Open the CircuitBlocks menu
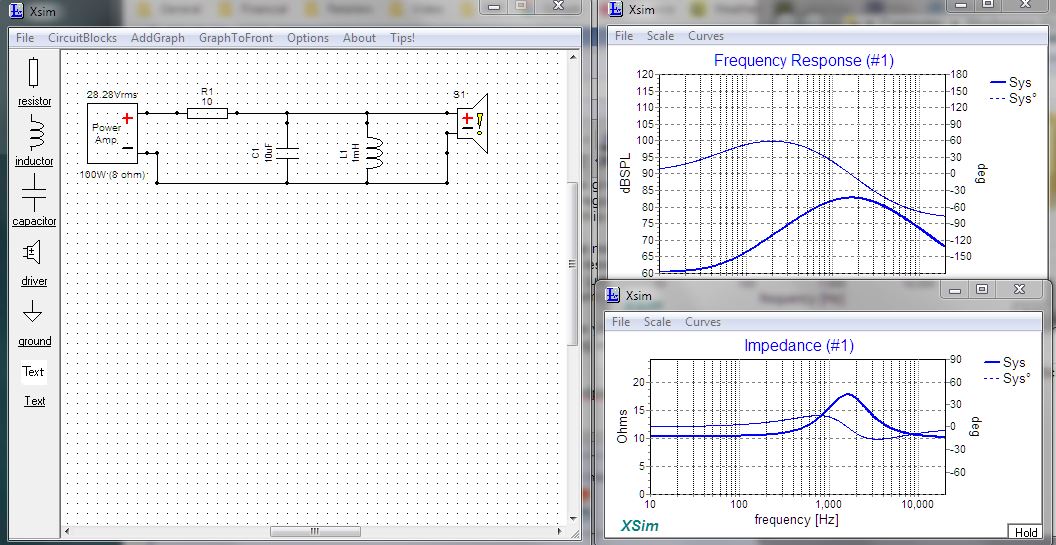This screenshot has width=1056, height=545. point(82,38)
